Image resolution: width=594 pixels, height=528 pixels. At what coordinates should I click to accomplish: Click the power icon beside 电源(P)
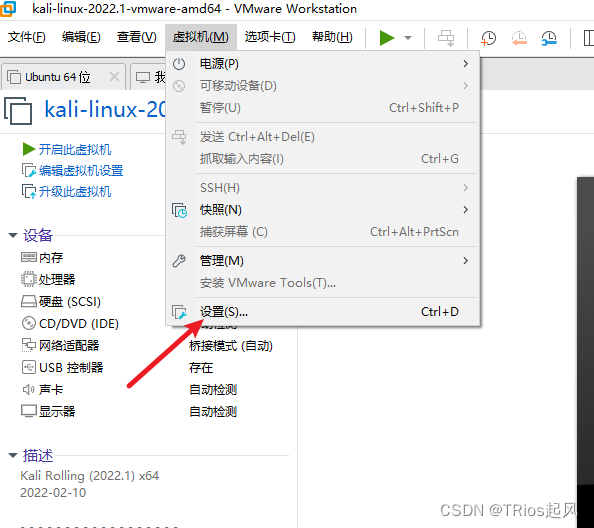[179, 64]
